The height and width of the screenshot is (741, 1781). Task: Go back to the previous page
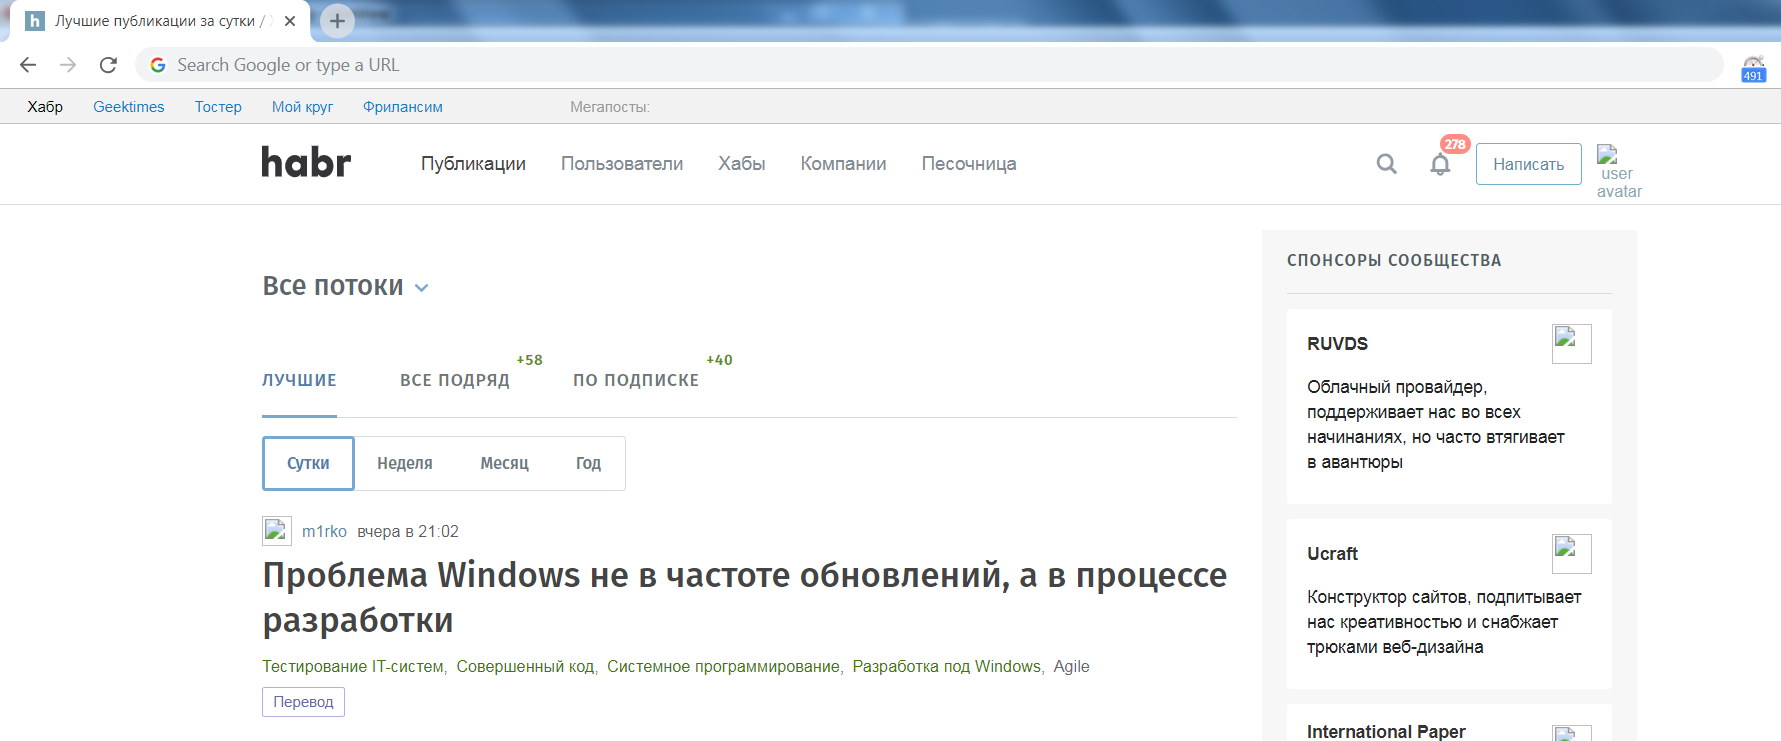(28, 65)
